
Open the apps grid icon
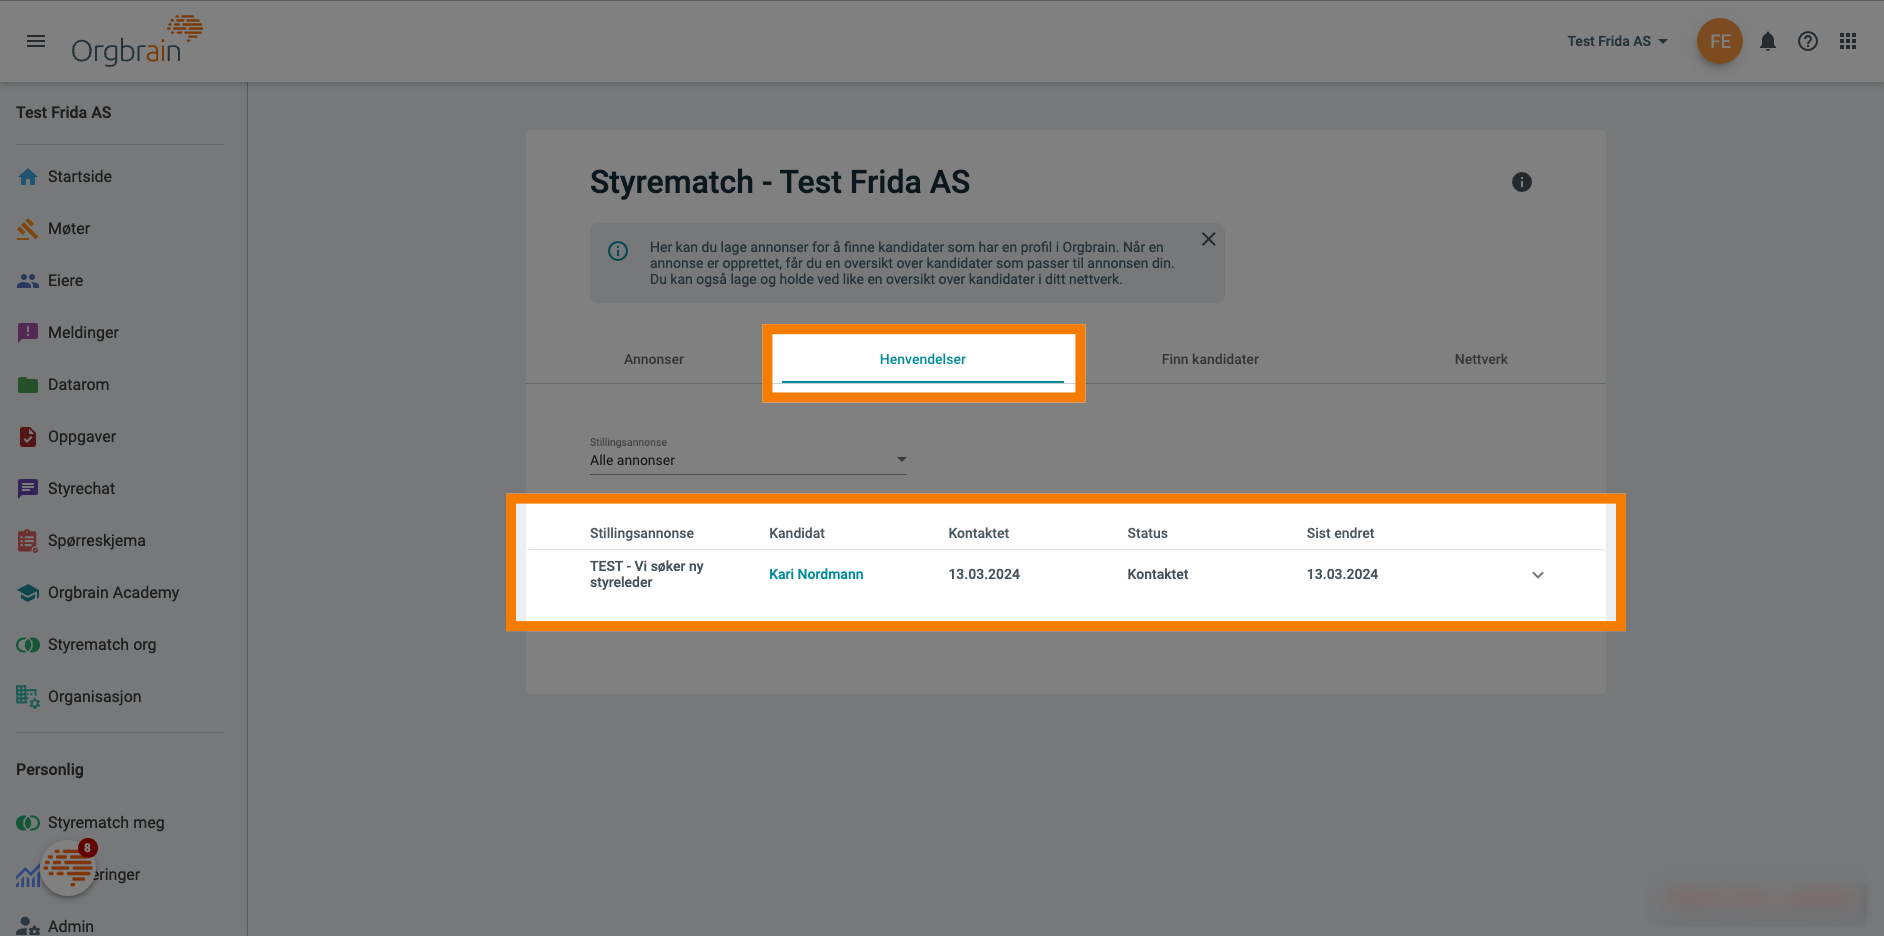1848,41
